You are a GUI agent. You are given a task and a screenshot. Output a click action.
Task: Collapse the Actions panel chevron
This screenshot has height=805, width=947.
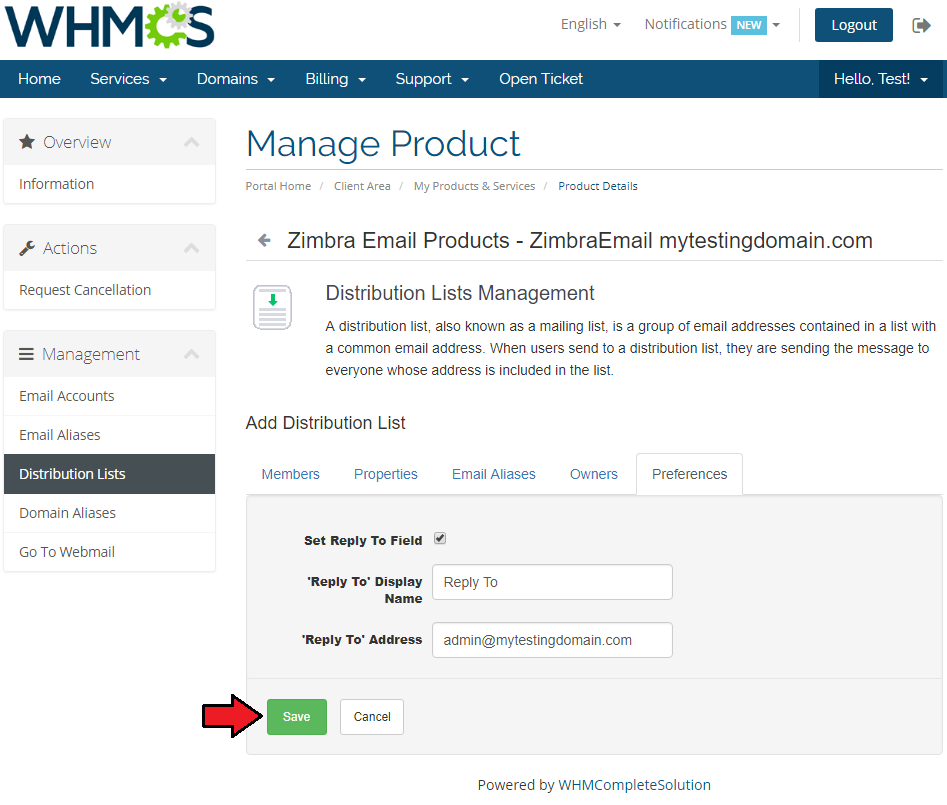pyautogui.click(x=191, y=248)
